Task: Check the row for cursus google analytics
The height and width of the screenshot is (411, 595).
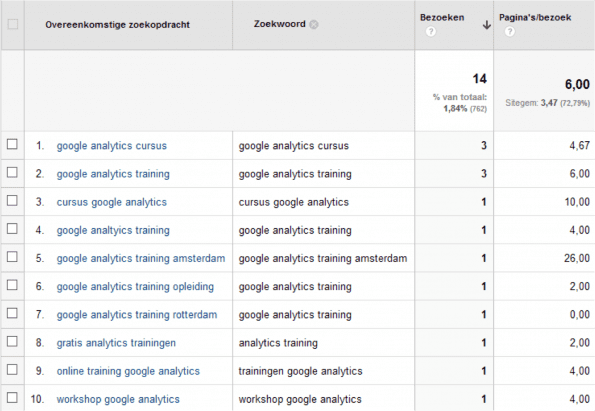Action: pos(12,200)
